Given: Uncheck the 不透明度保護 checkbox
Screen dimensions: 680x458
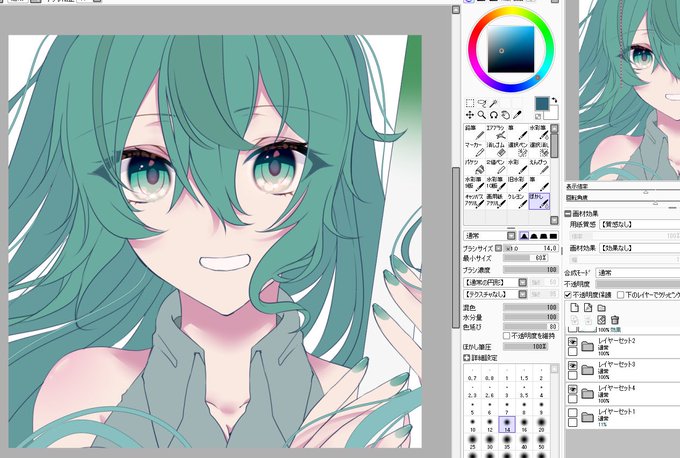Looking at the screenshot, I should point(568,295).
